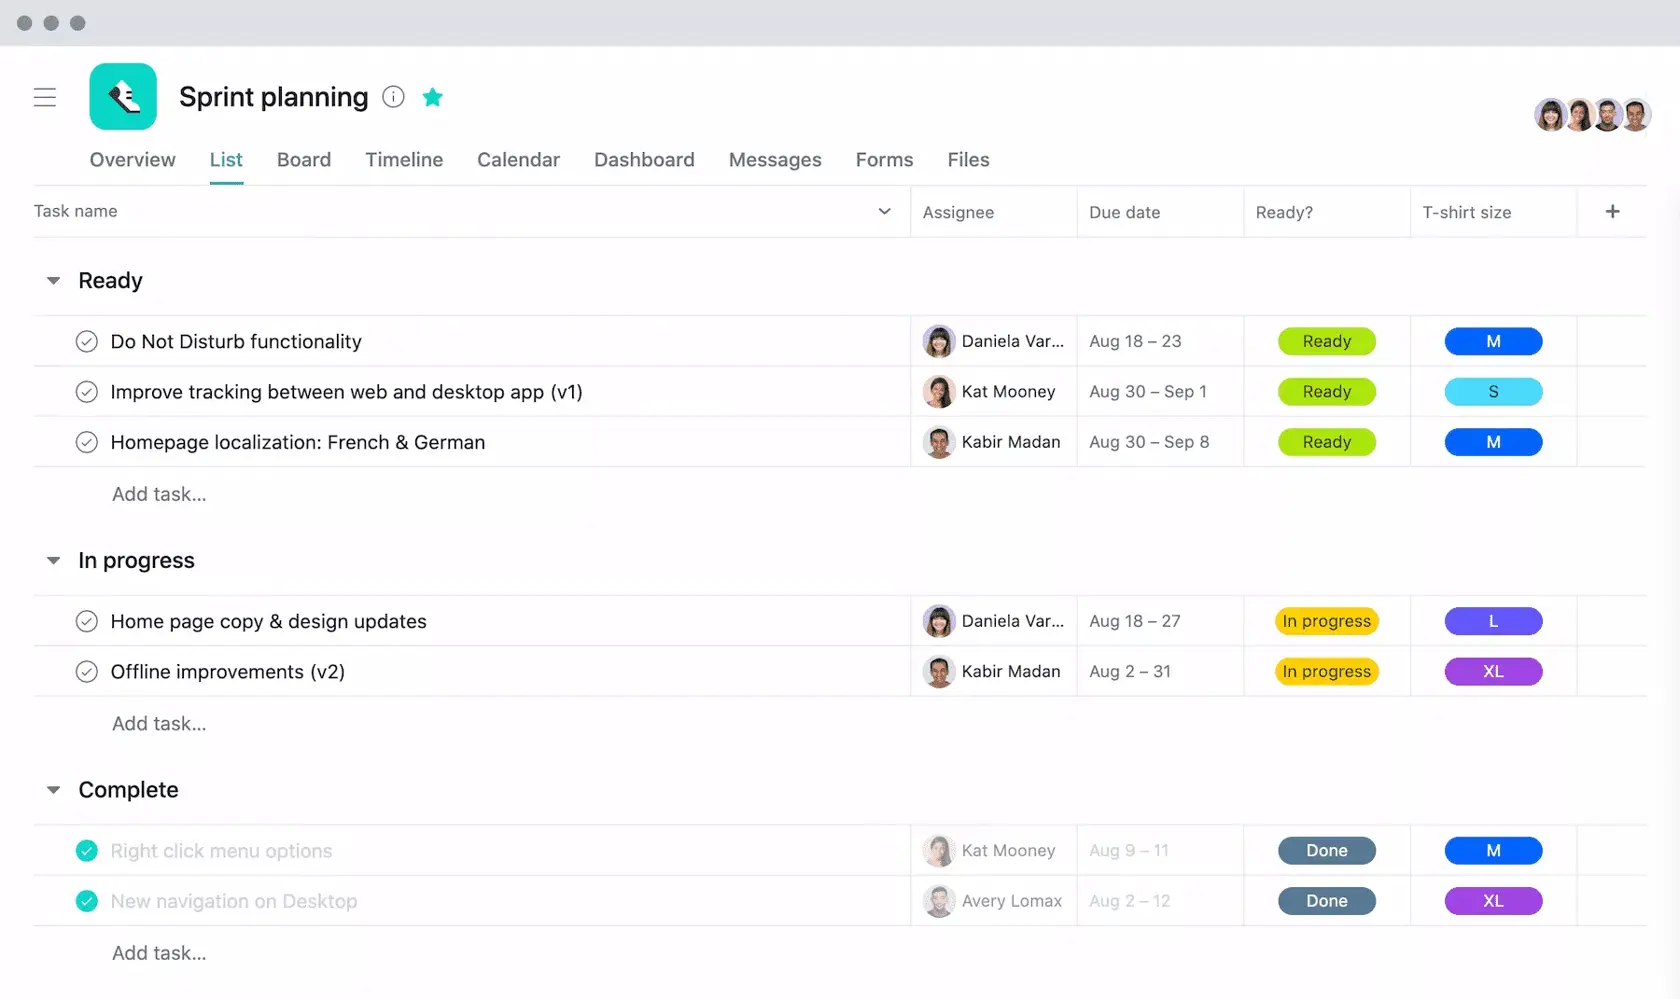Mark Home page copy & design updates complete

tap(87, 621)
